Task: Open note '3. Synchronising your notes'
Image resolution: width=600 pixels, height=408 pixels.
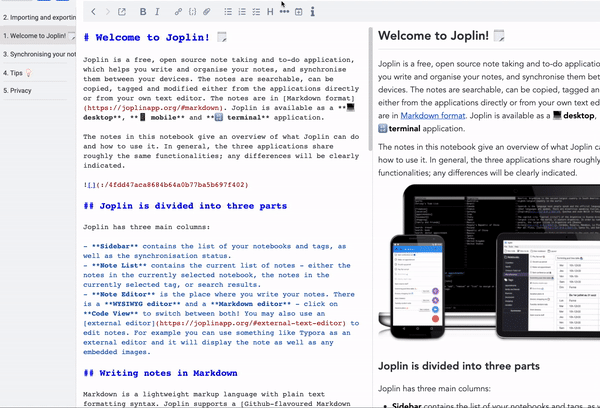Action: tap(38, 54)
